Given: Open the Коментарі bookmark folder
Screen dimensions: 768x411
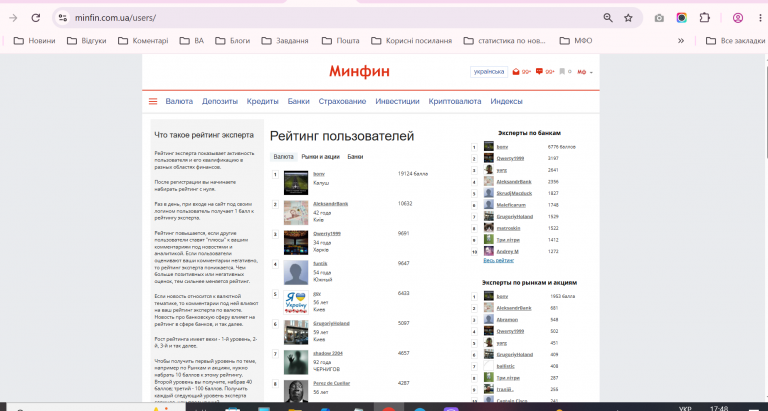Looking at the screenshot, I should pos(143,41).
